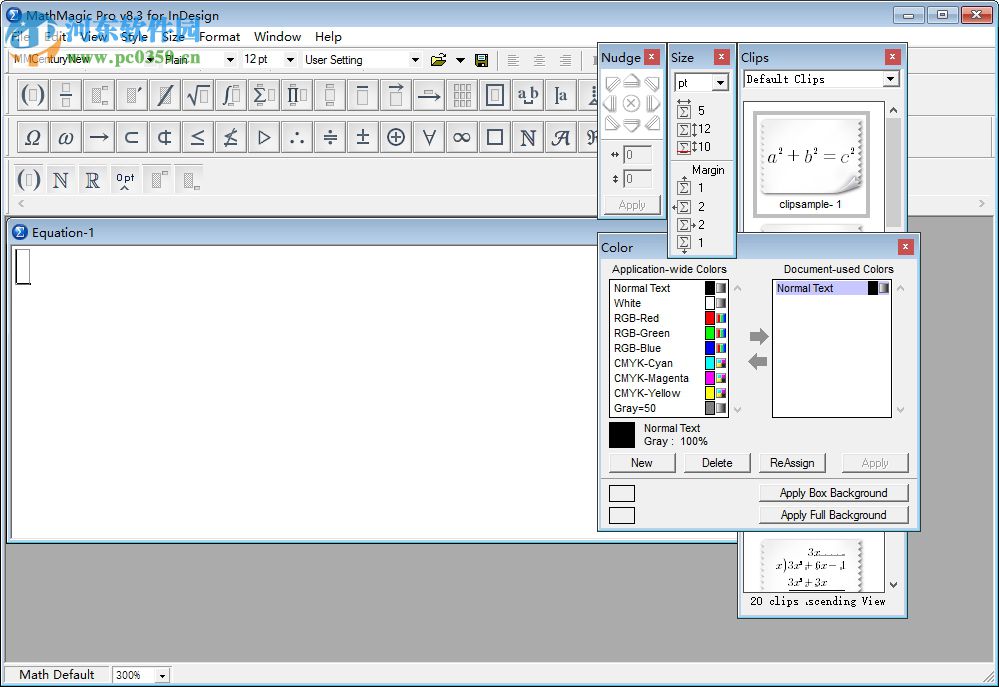Insert the infinity symbol from toolbar
The image size is (999, 687).
click(x=461, y=137)
